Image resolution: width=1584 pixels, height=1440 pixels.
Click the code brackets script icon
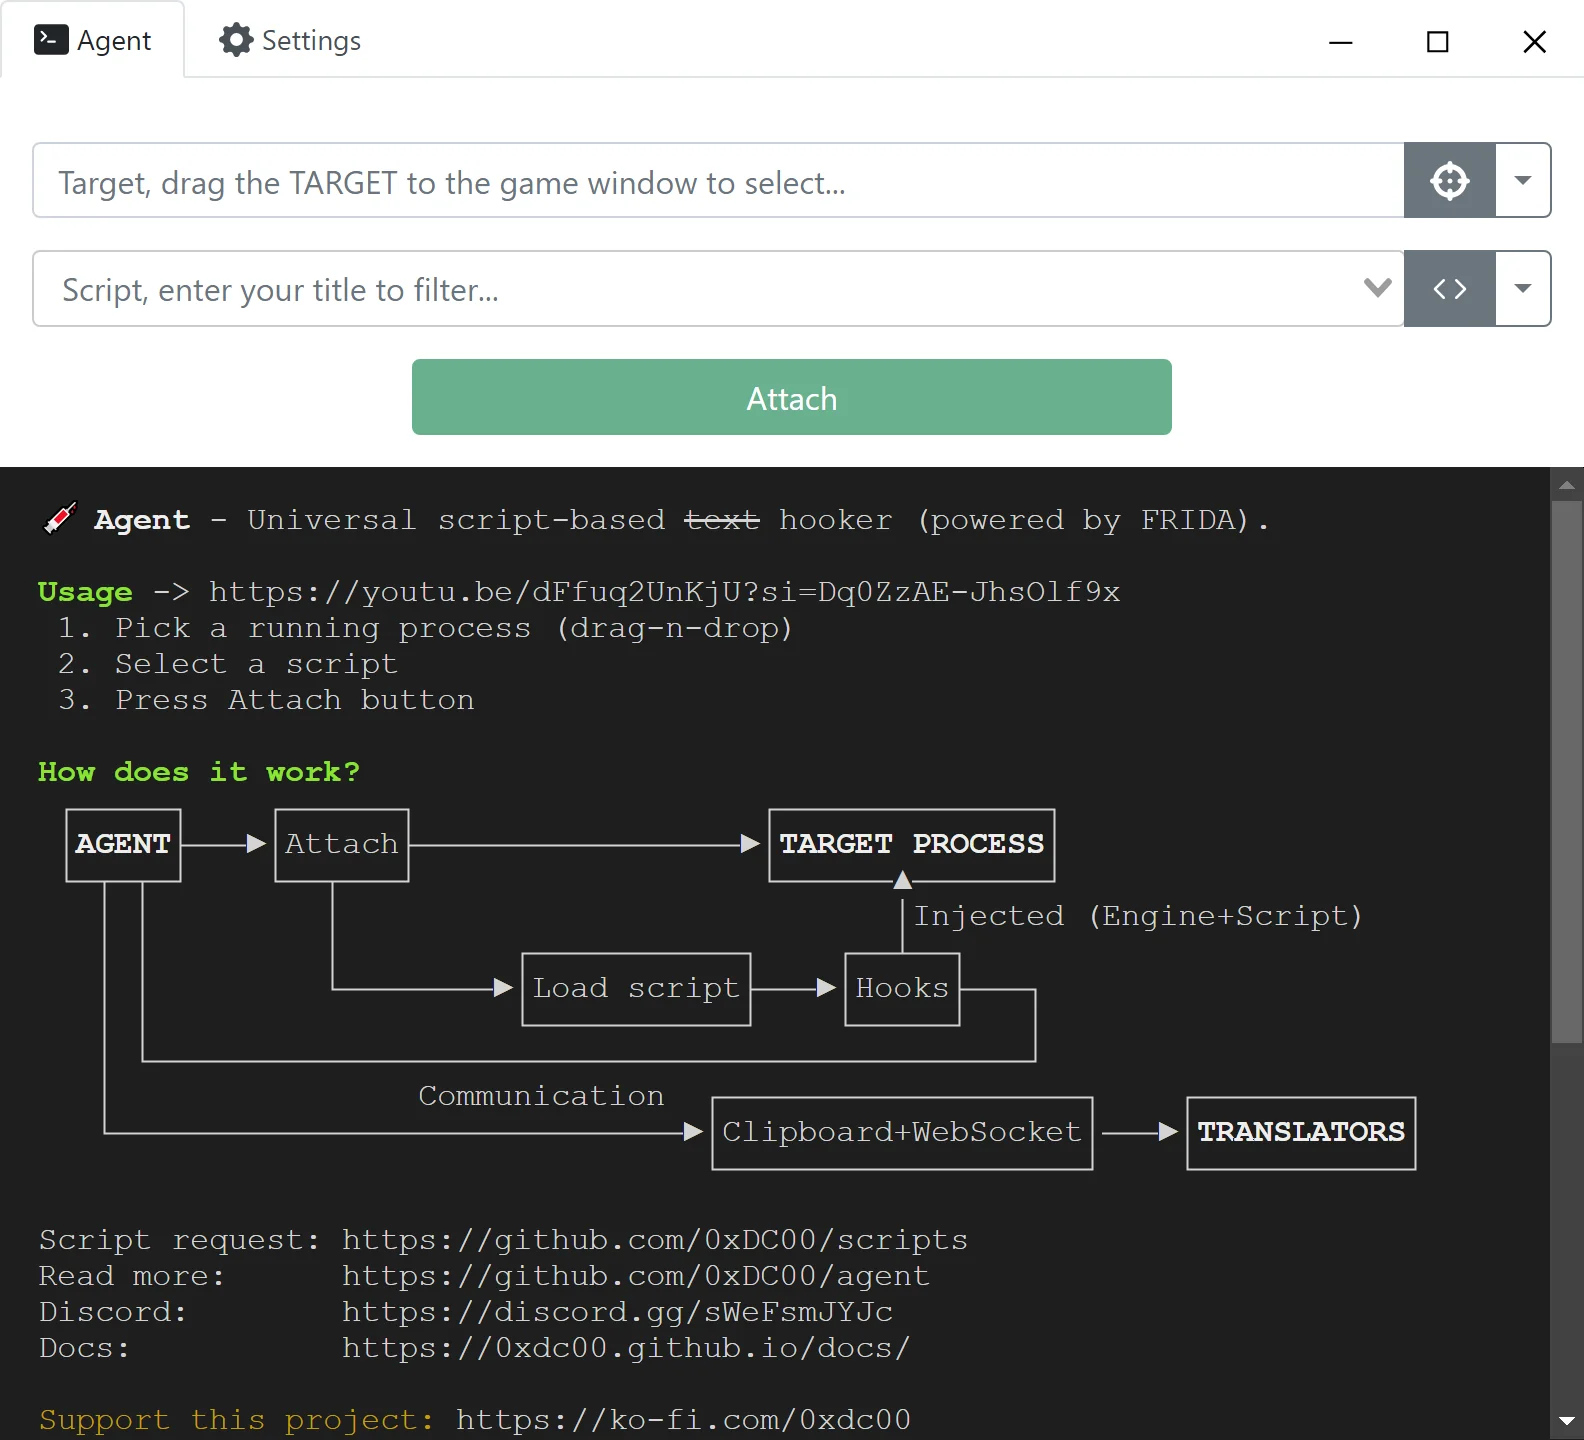point(1449,289)
